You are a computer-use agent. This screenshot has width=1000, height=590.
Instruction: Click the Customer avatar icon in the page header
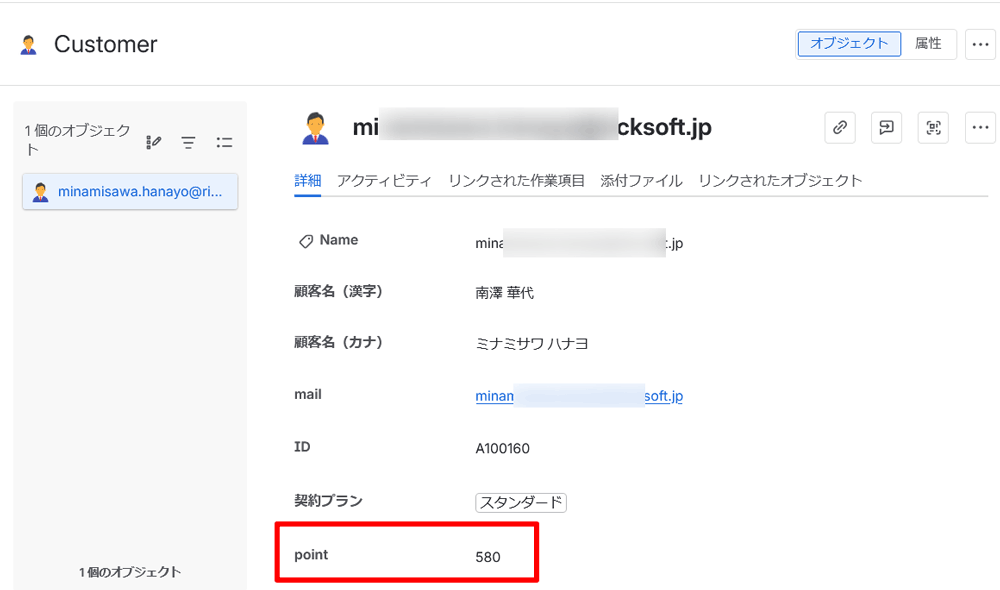(28, 43)
